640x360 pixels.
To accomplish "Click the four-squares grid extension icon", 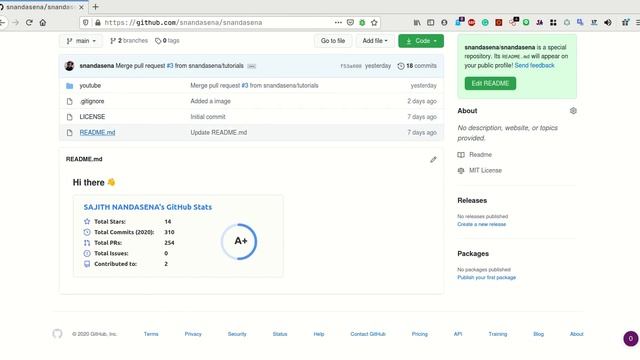I will [x=553, y=22].
